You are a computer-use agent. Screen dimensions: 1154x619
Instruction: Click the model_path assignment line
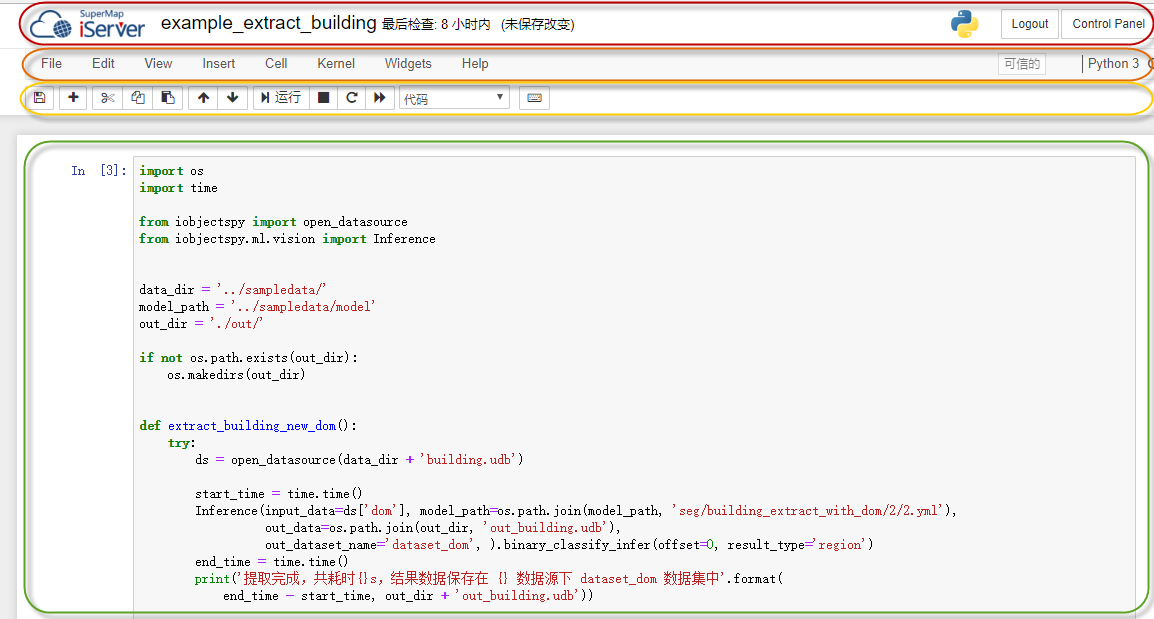point(257,306)
